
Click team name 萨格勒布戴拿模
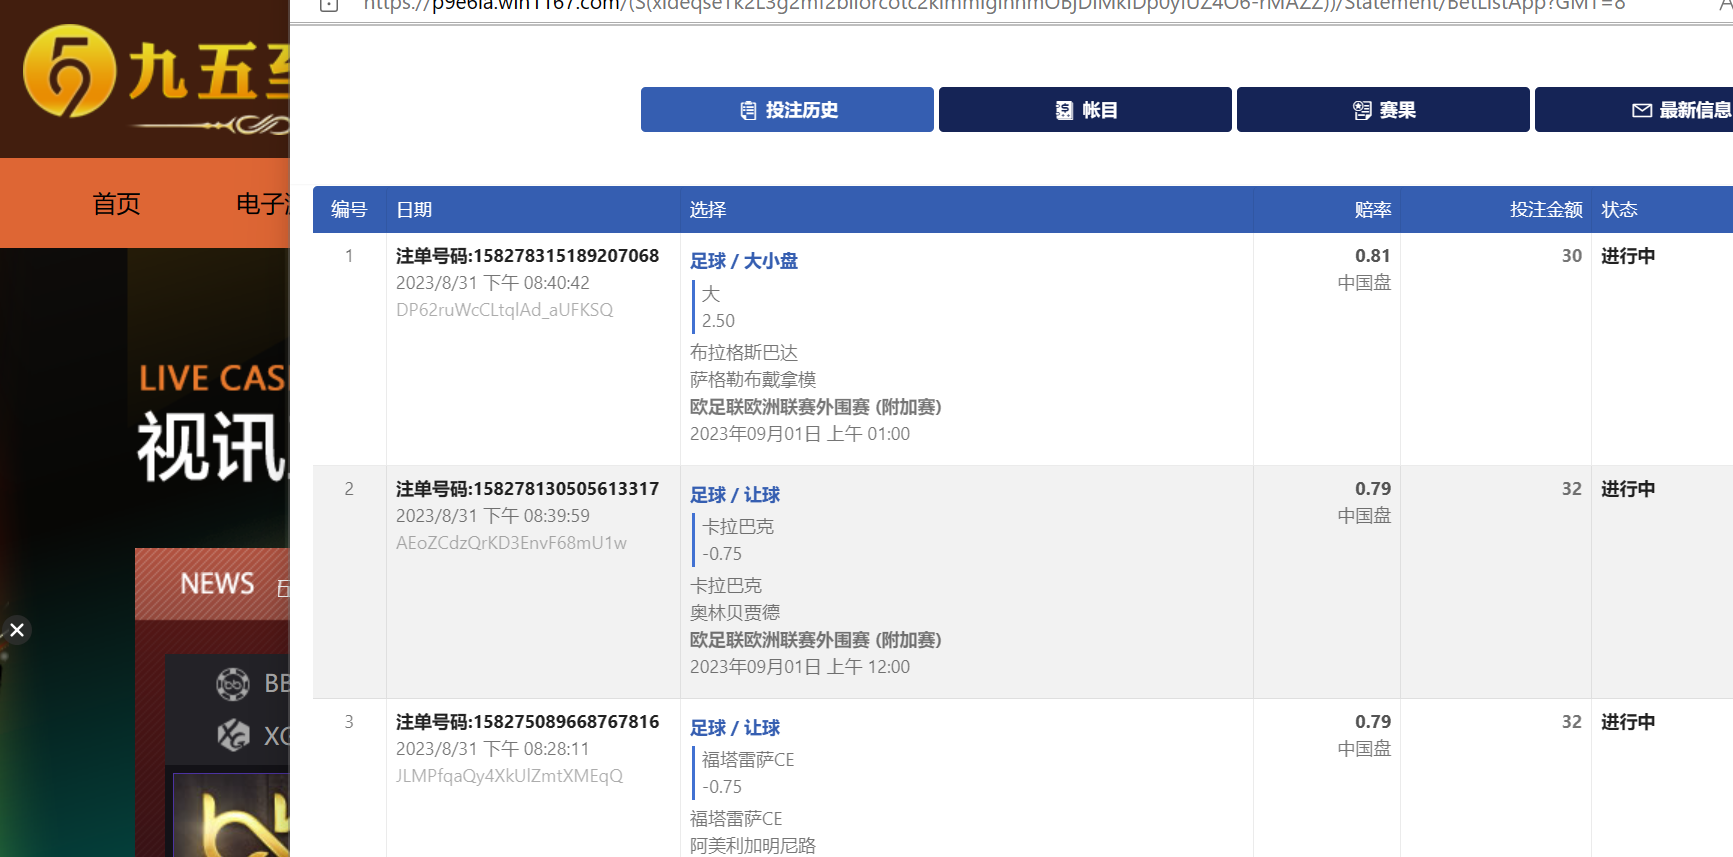753,380
